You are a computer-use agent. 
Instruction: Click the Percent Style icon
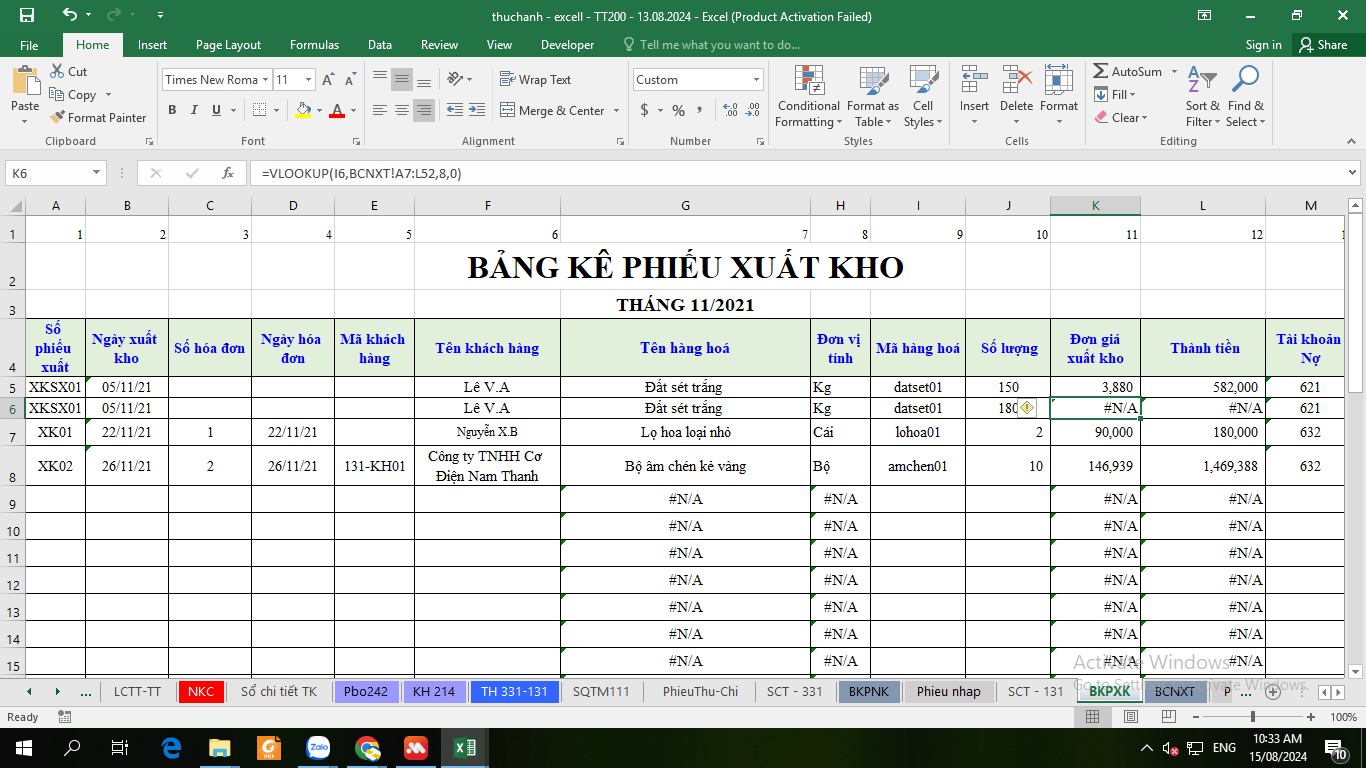point(679,110)
